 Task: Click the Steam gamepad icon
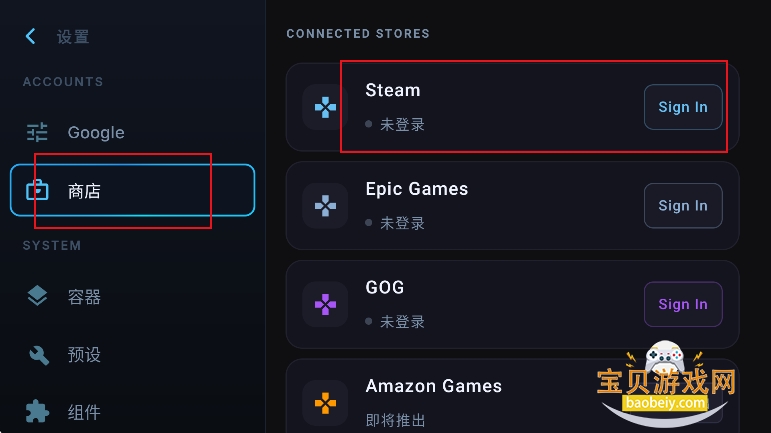click(x=325, y=107)
